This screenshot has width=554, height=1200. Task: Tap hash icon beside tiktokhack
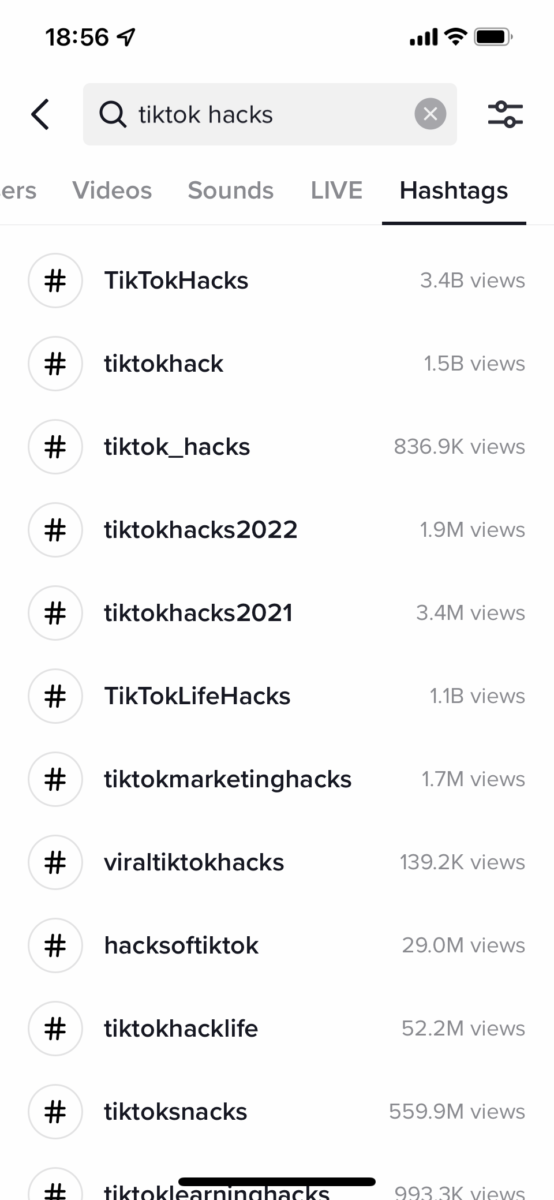[56, 364]
